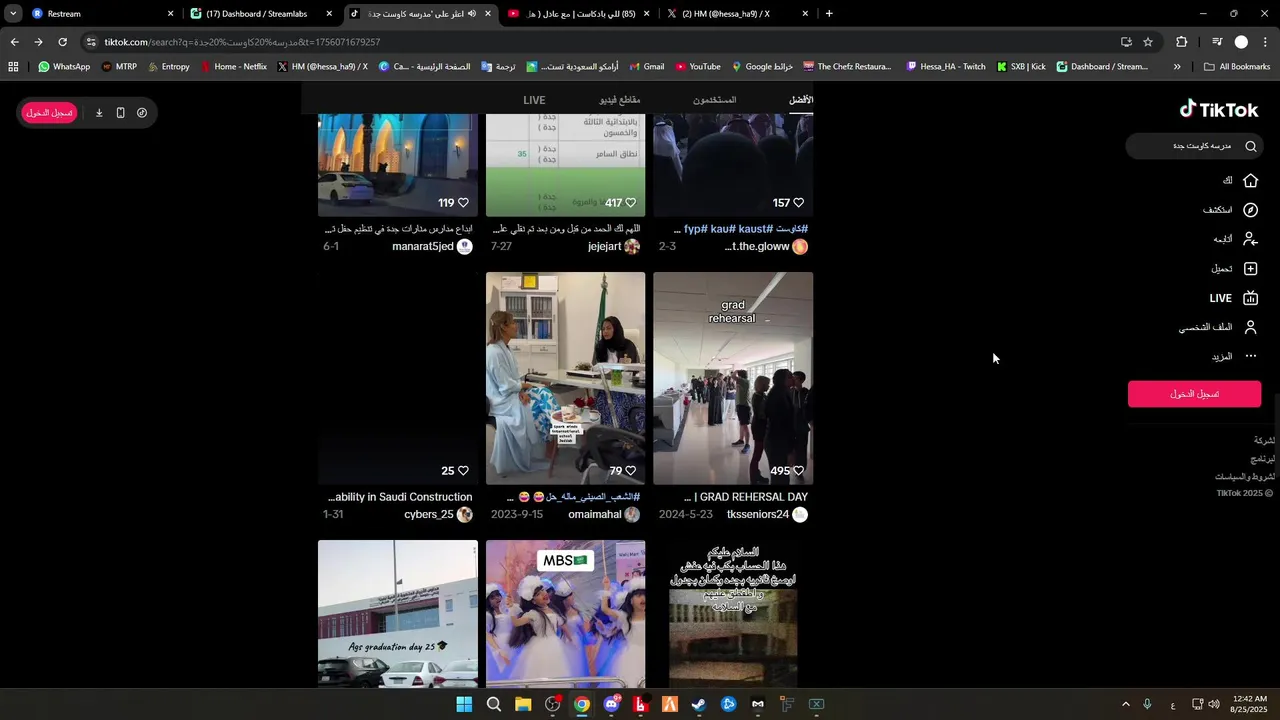Select the الأفضل top results tab
Image resolution: width=1280 pixels, height=720 pixels.
point(801,100)
